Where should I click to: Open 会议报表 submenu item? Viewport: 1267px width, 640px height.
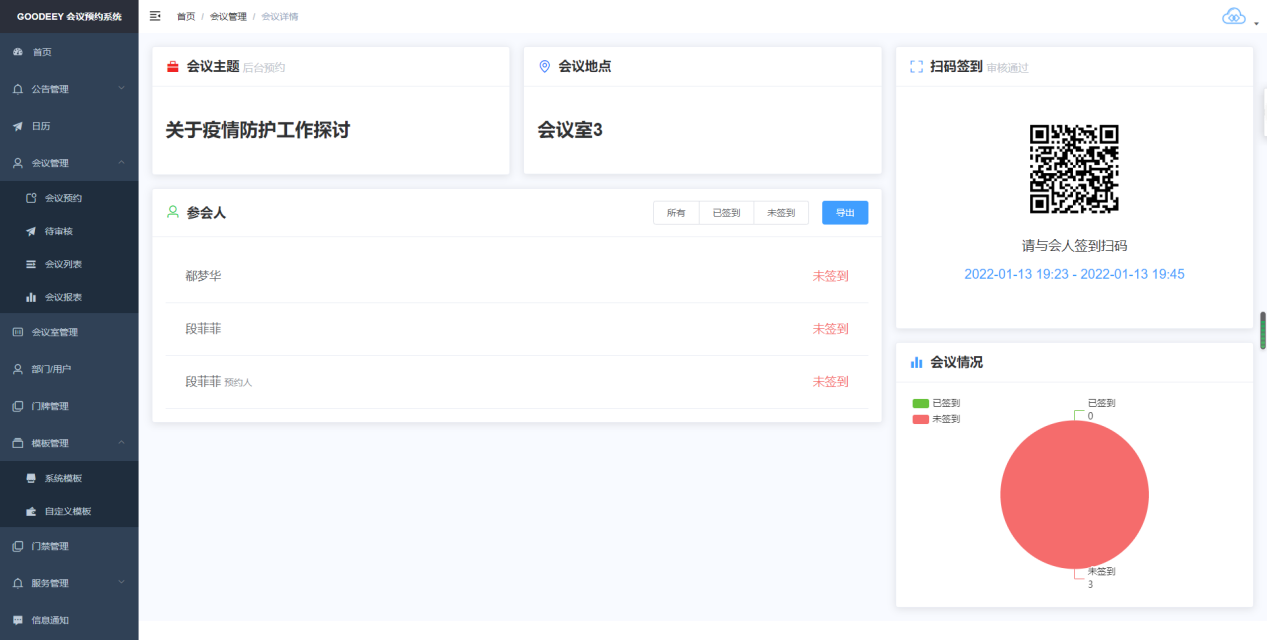pos(69,297)
